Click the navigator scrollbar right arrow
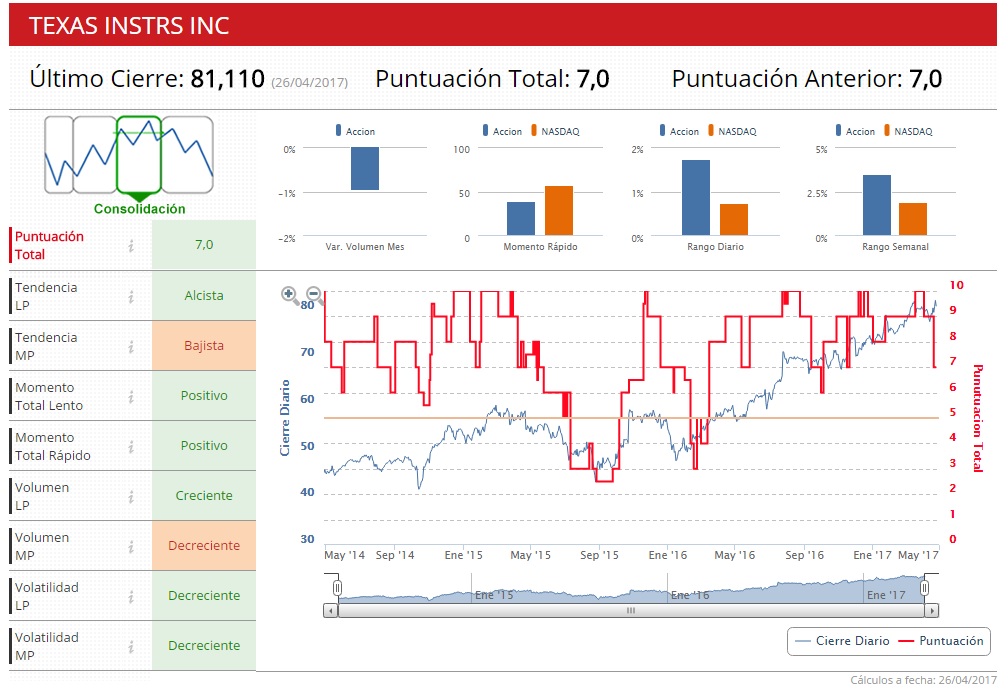This screenshot has height=691, width=1008. [x=932, y=611]
